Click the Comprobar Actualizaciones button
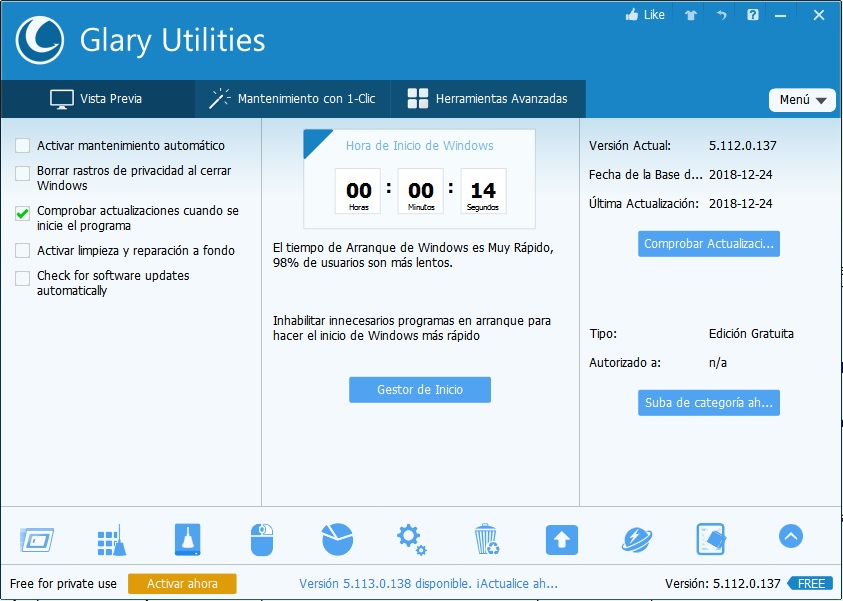The image size is (843, 601). click(x=708, y=244)
